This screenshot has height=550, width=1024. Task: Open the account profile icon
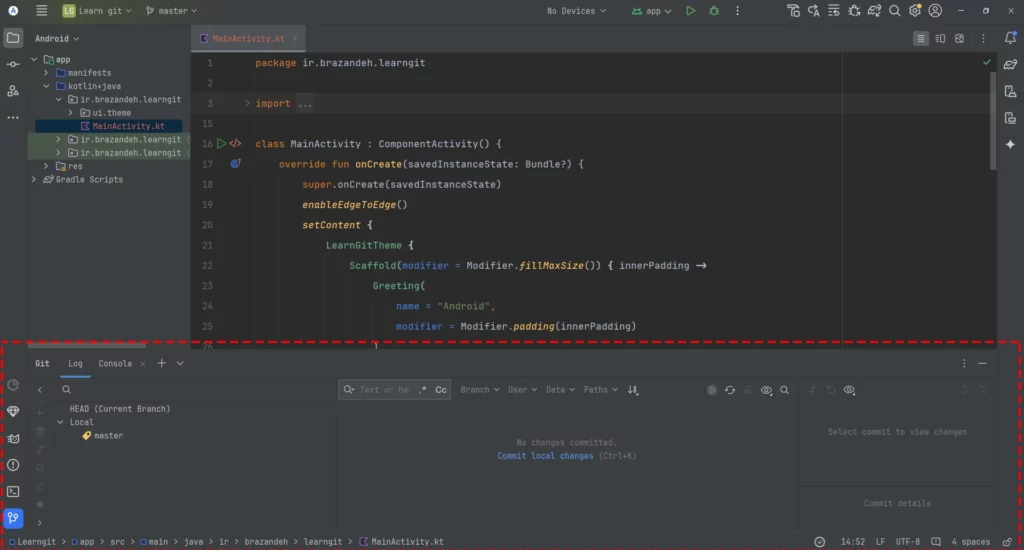[935, 10]
